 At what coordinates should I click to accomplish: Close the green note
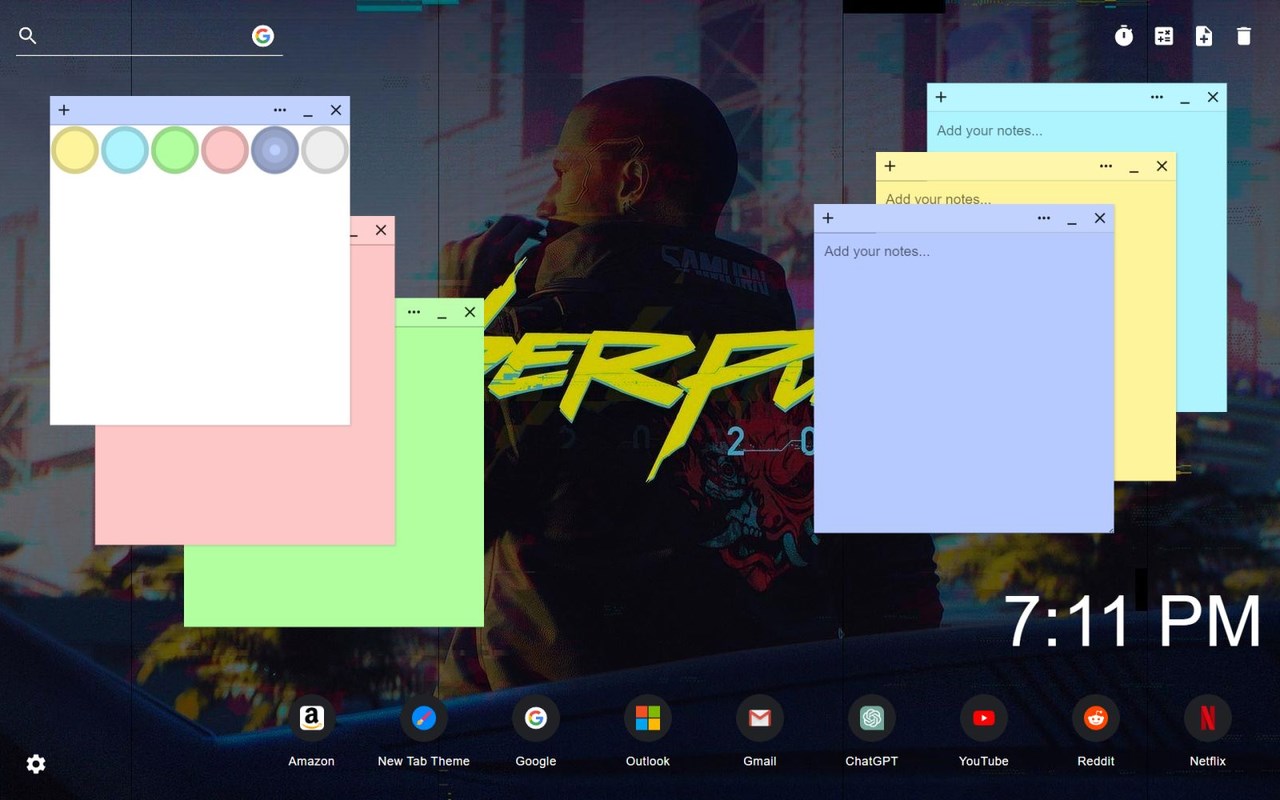(470, 312)
